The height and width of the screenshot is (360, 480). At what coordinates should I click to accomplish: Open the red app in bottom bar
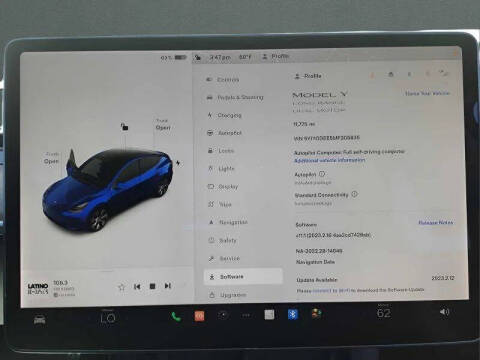(199, 316)
